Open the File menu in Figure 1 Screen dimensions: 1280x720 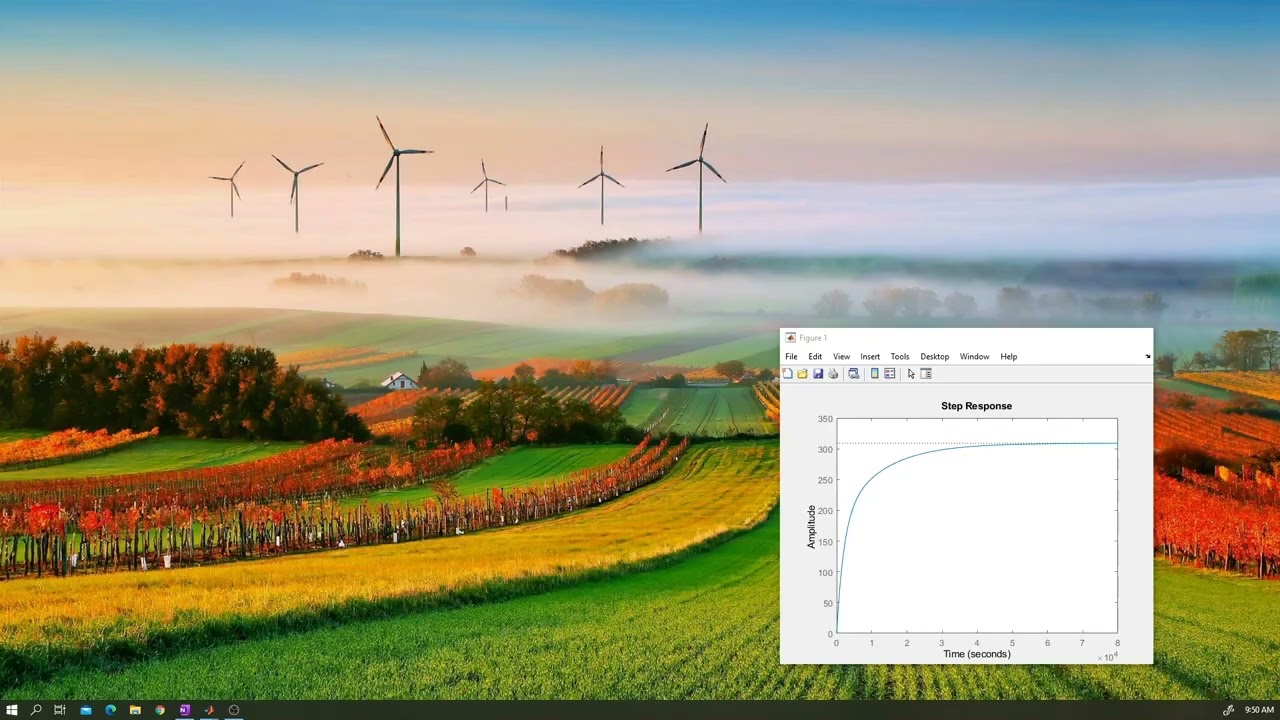(x=791, y=357)
